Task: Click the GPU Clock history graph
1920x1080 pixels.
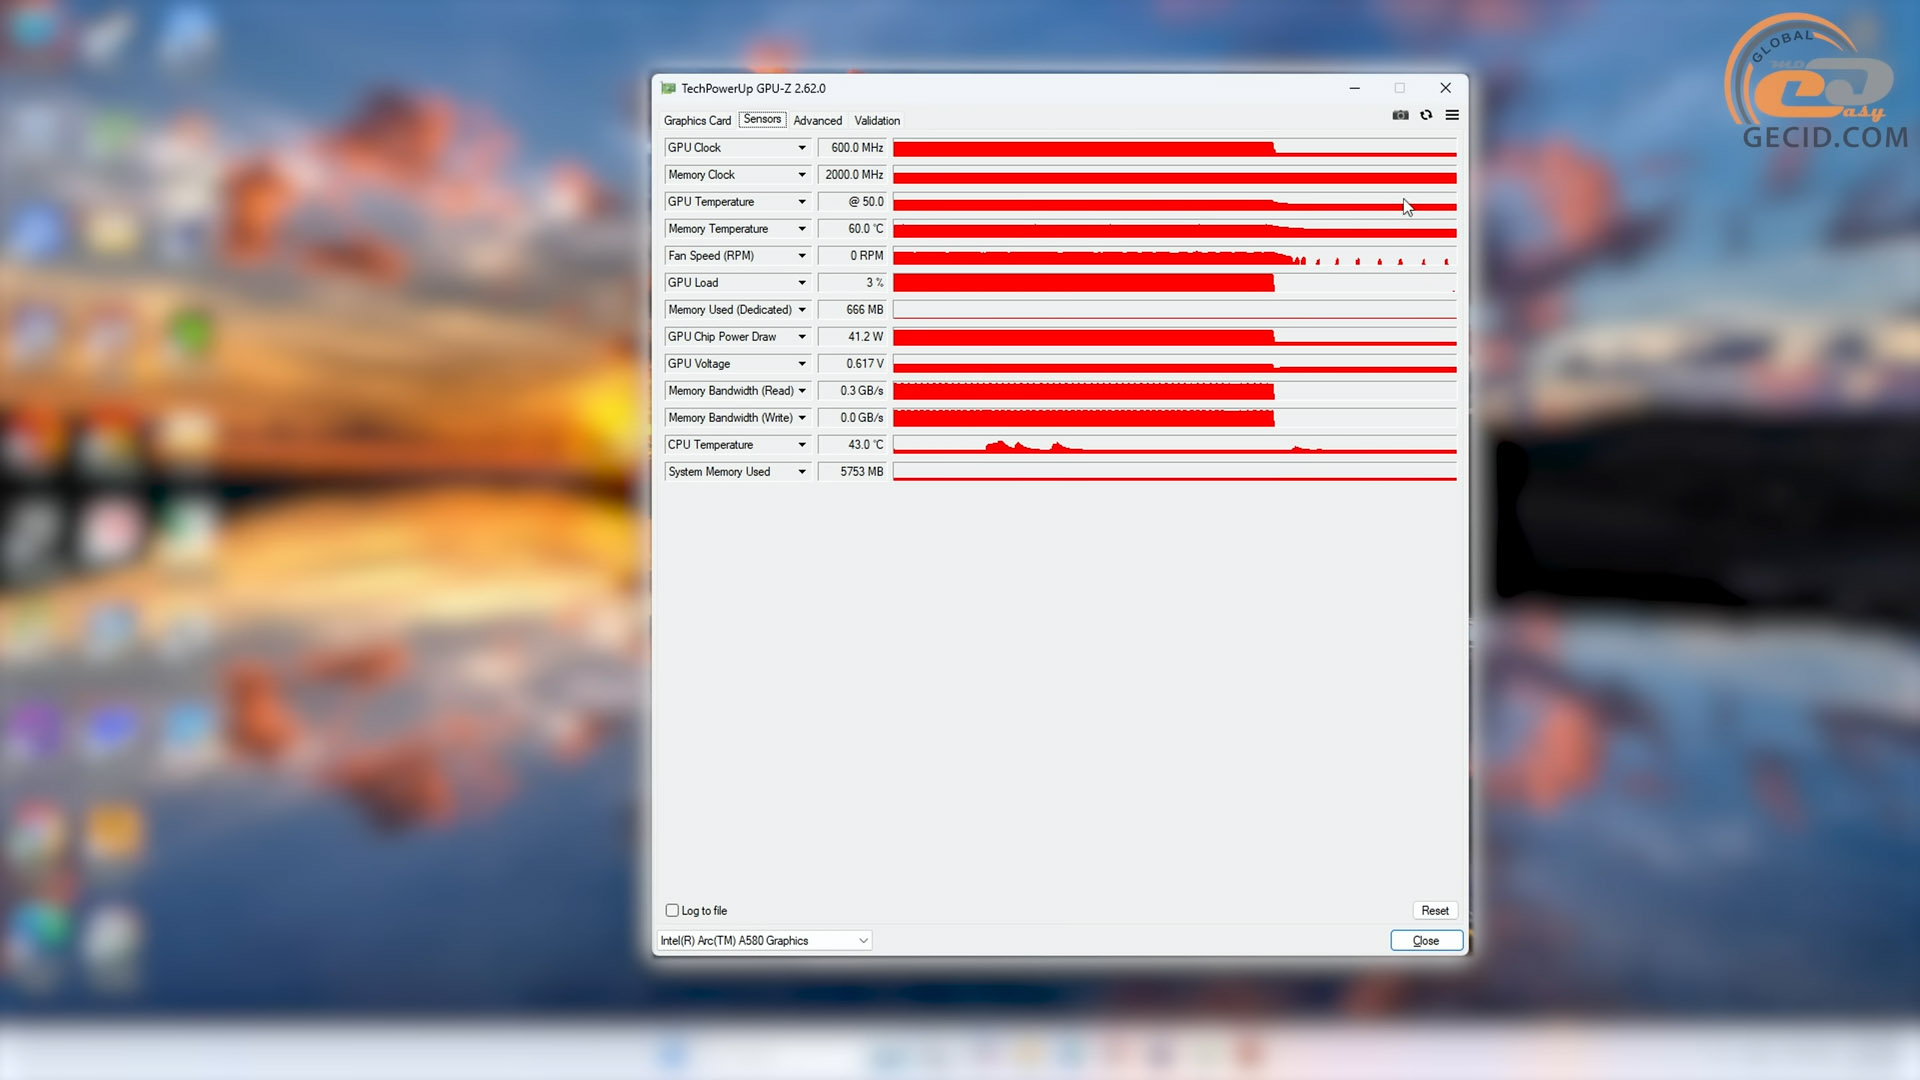Action: 1174,147
